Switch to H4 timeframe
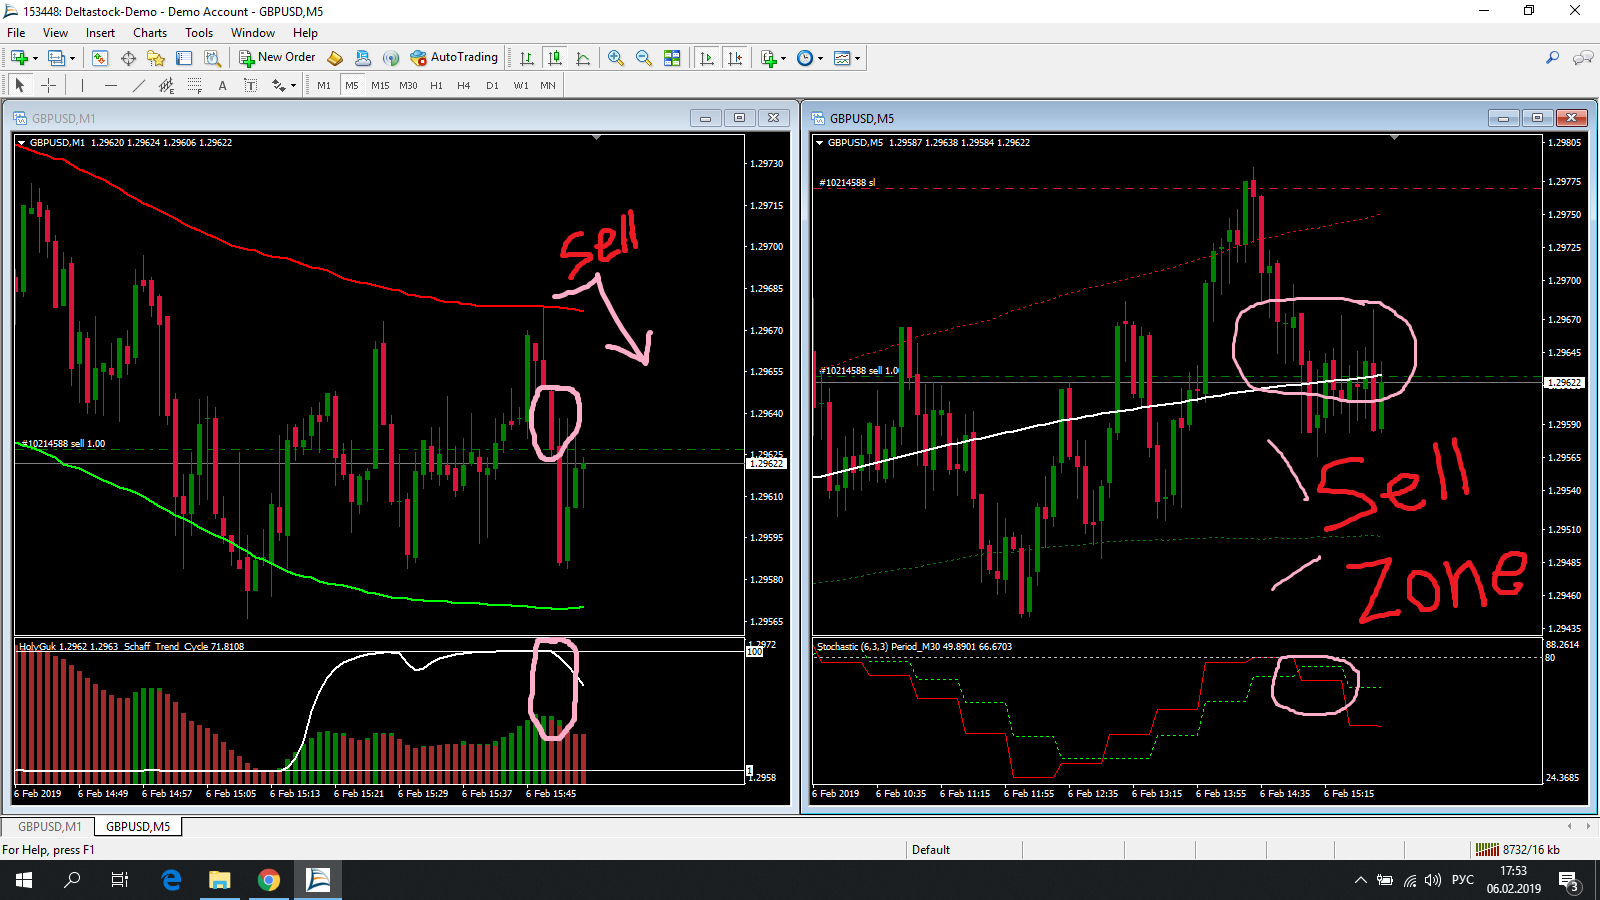Image resolution: width=1600 pixels, height=900 pixels. (x=464, y=86)
